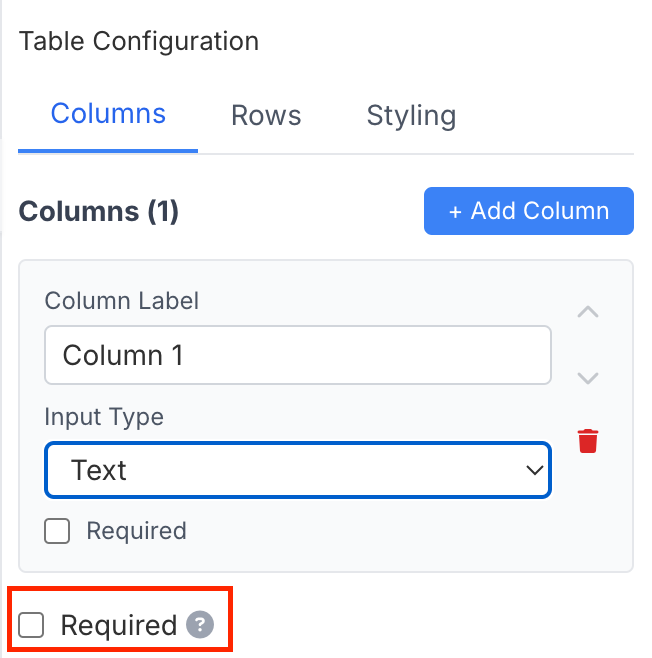This screenshot has width=652, height=658.
Task: Click the Columns (1) section heading
Action: click(99, 212)
